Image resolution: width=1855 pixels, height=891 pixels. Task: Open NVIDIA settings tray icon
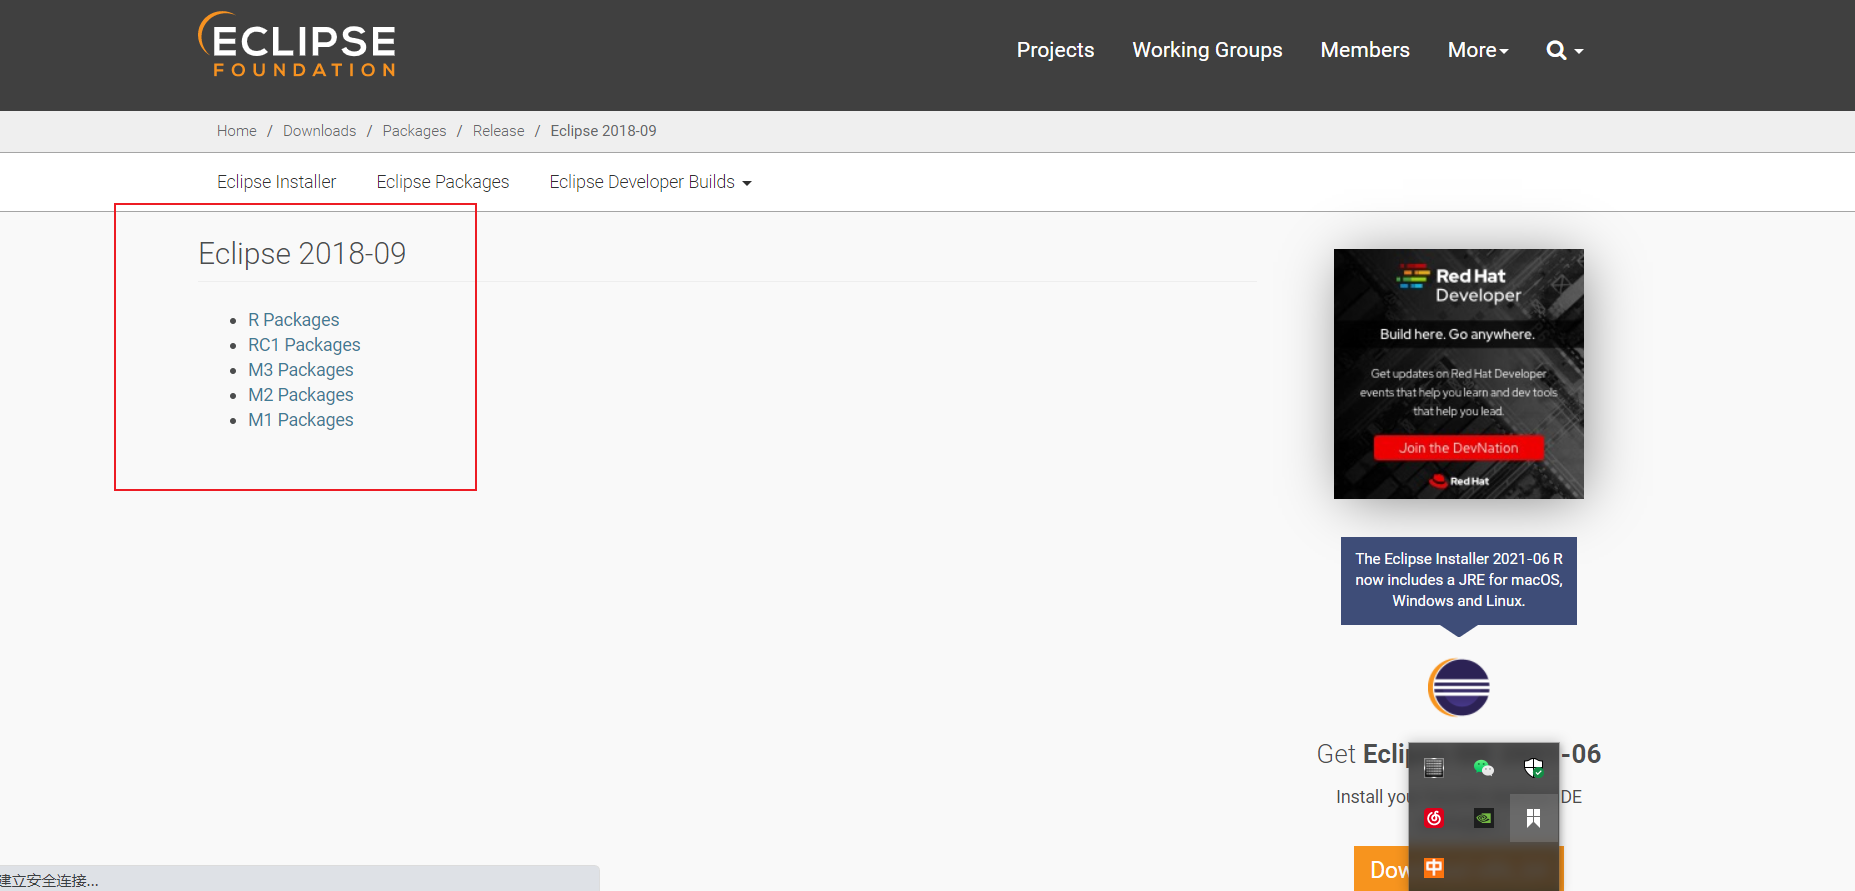pyautogui.click(x=1483, y=818)
